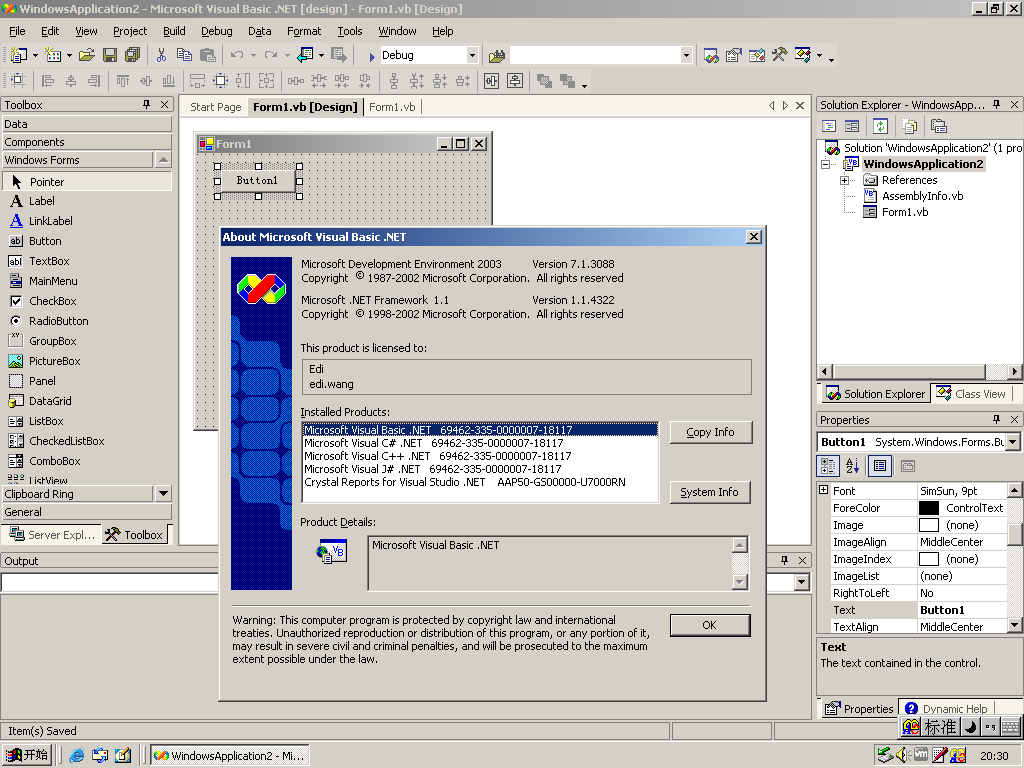Open the Find combo box dropdown arrow
The width and height of the screenshot is (1024, 768).
click(686, 56)
